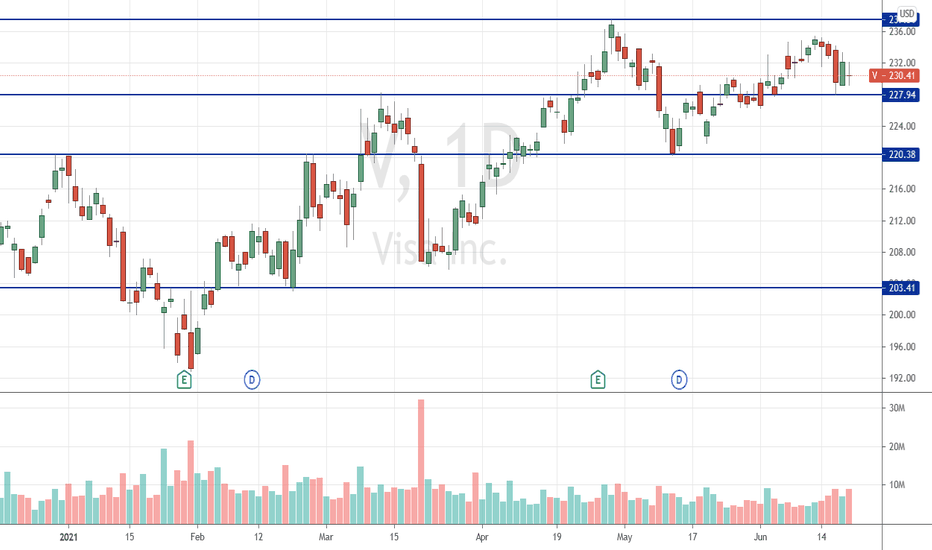Click the 2021 label on time axis
This screenshot has width=932, height=550.
pos(69,537)
